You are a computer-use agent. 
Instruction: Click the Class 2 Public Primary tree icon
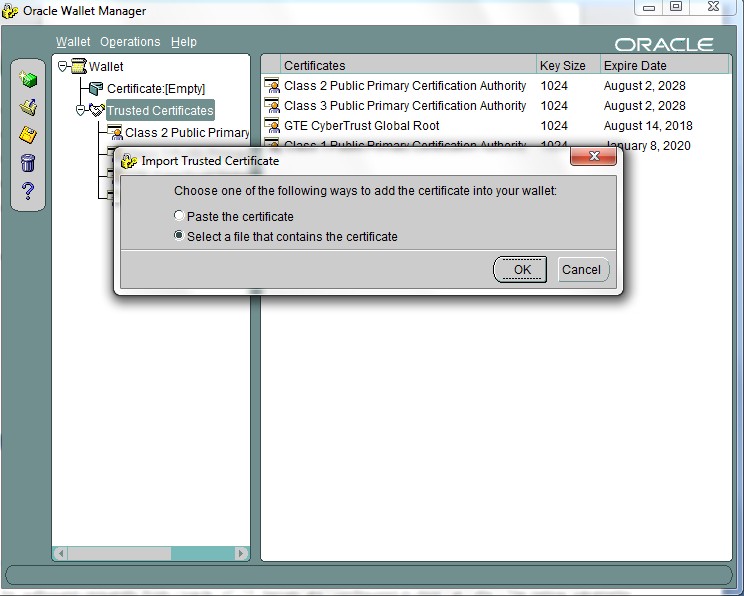(115, 132)
